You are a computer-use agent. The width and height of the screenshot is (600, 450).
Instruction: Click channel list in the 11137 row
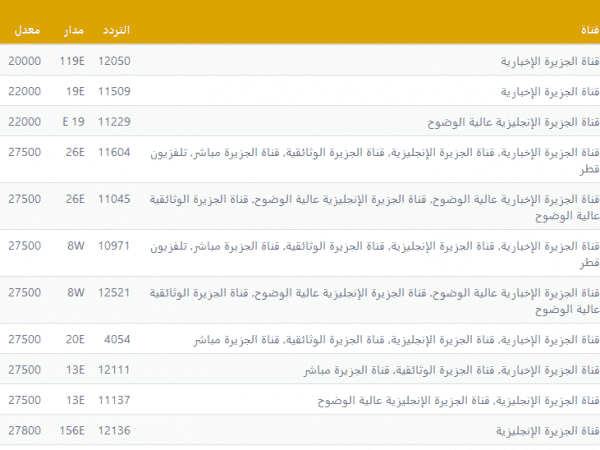pyautogui.click(x=458, y=401)
